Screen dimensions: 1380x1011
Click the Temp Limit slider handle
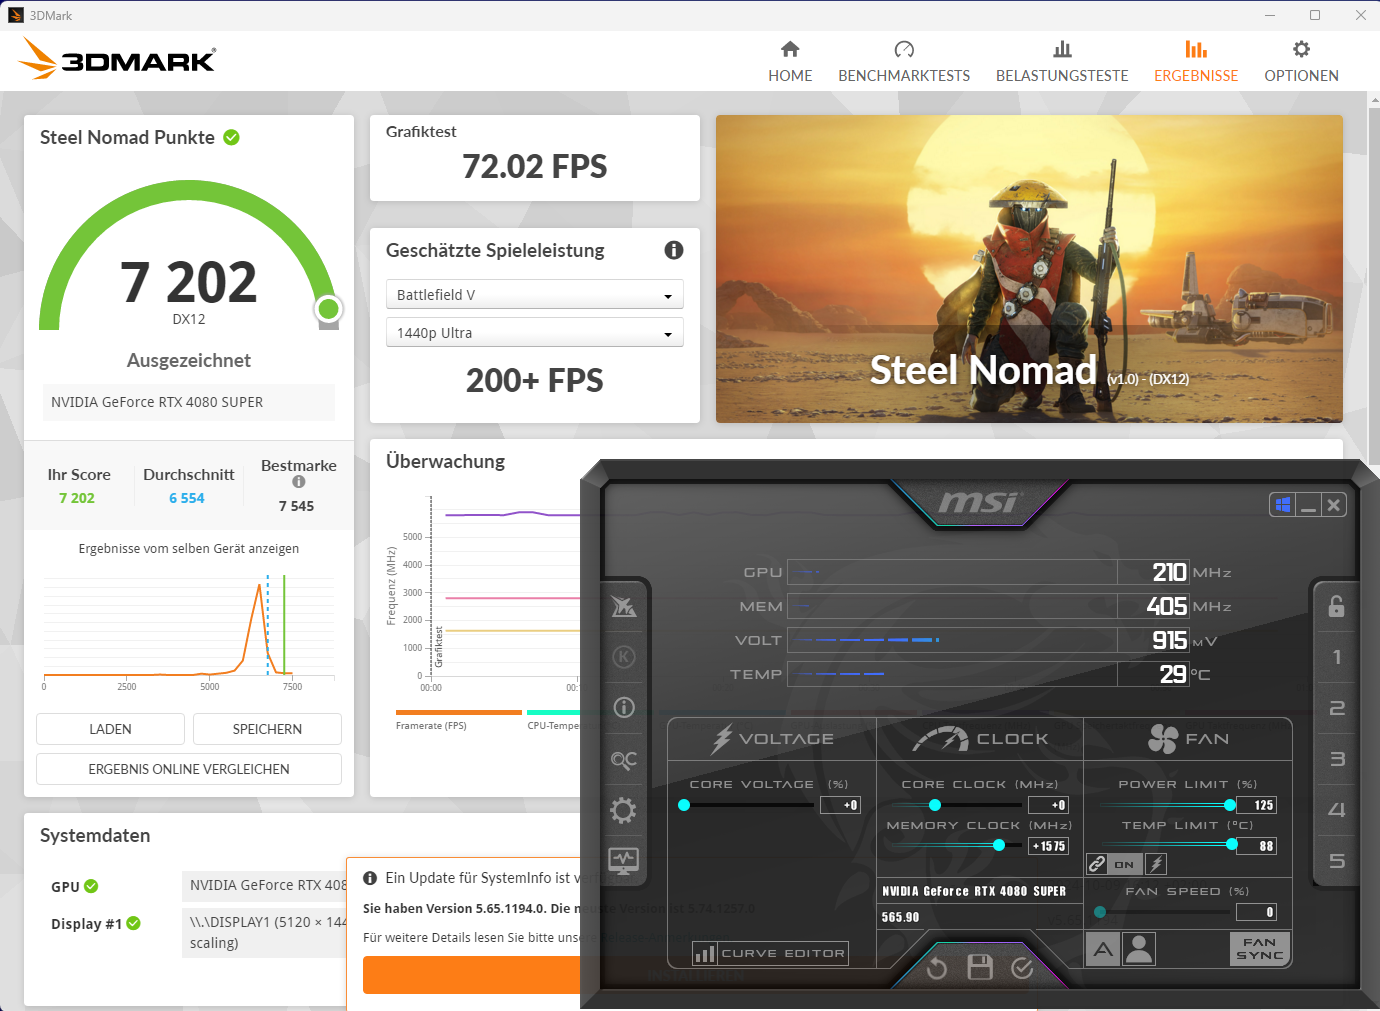point(1232,845)
